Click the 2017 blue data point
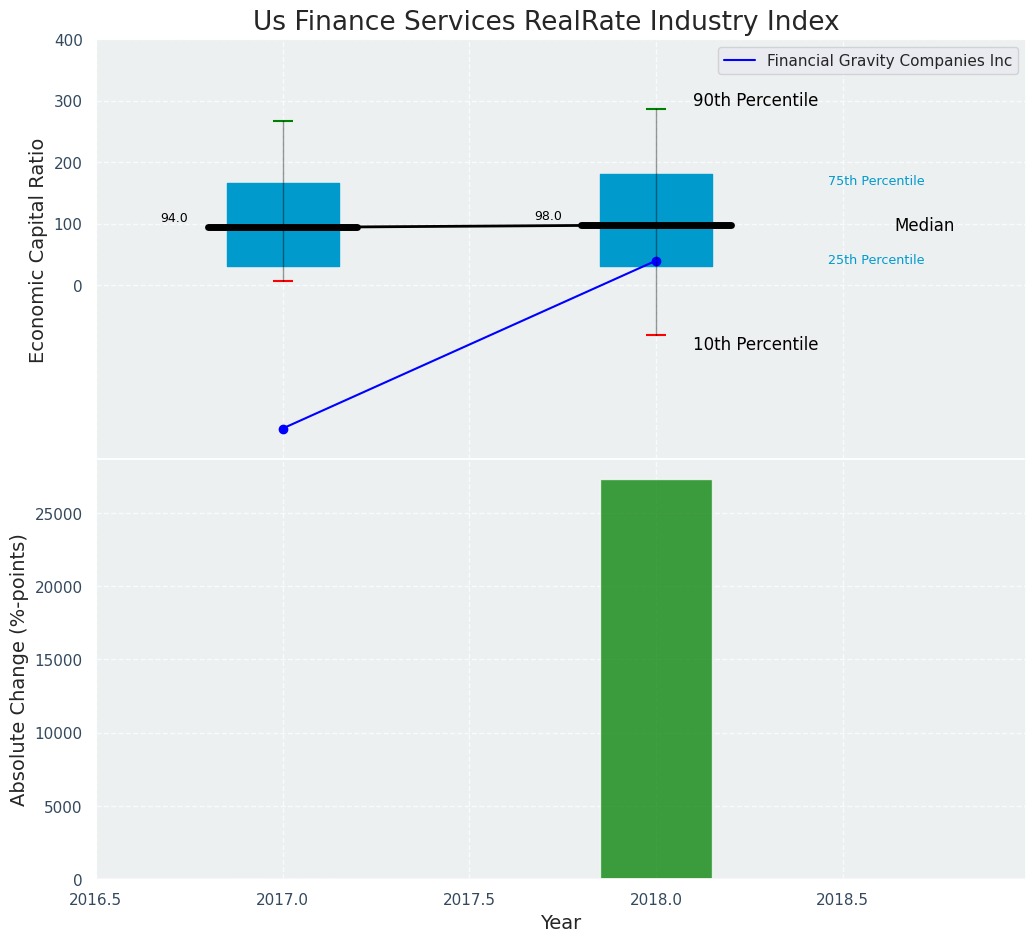 (x=283, y=429)
